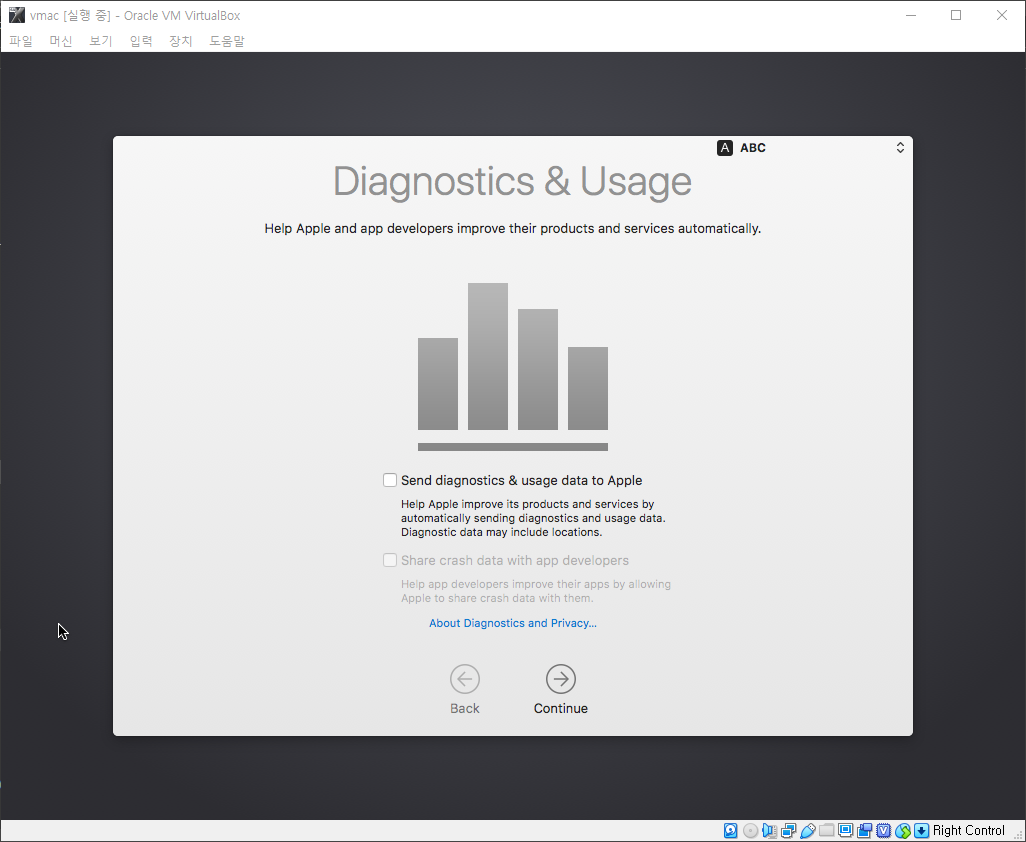Click the CPU virtualization status icon
The image size is (1026, 842).
(x=883, y=831)
